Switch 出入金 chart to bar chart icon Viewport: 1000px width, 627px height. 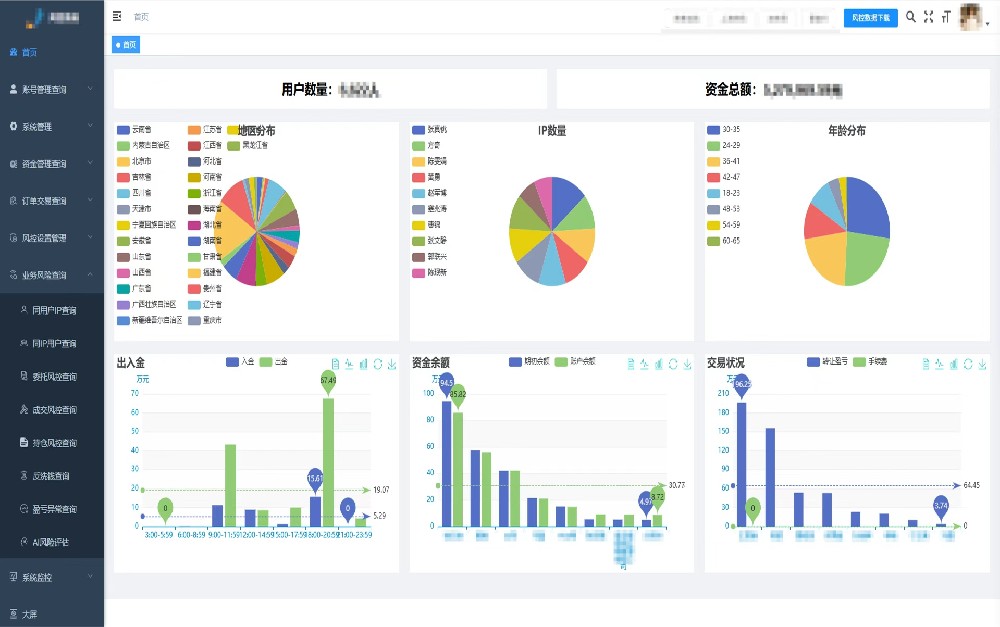363,363
